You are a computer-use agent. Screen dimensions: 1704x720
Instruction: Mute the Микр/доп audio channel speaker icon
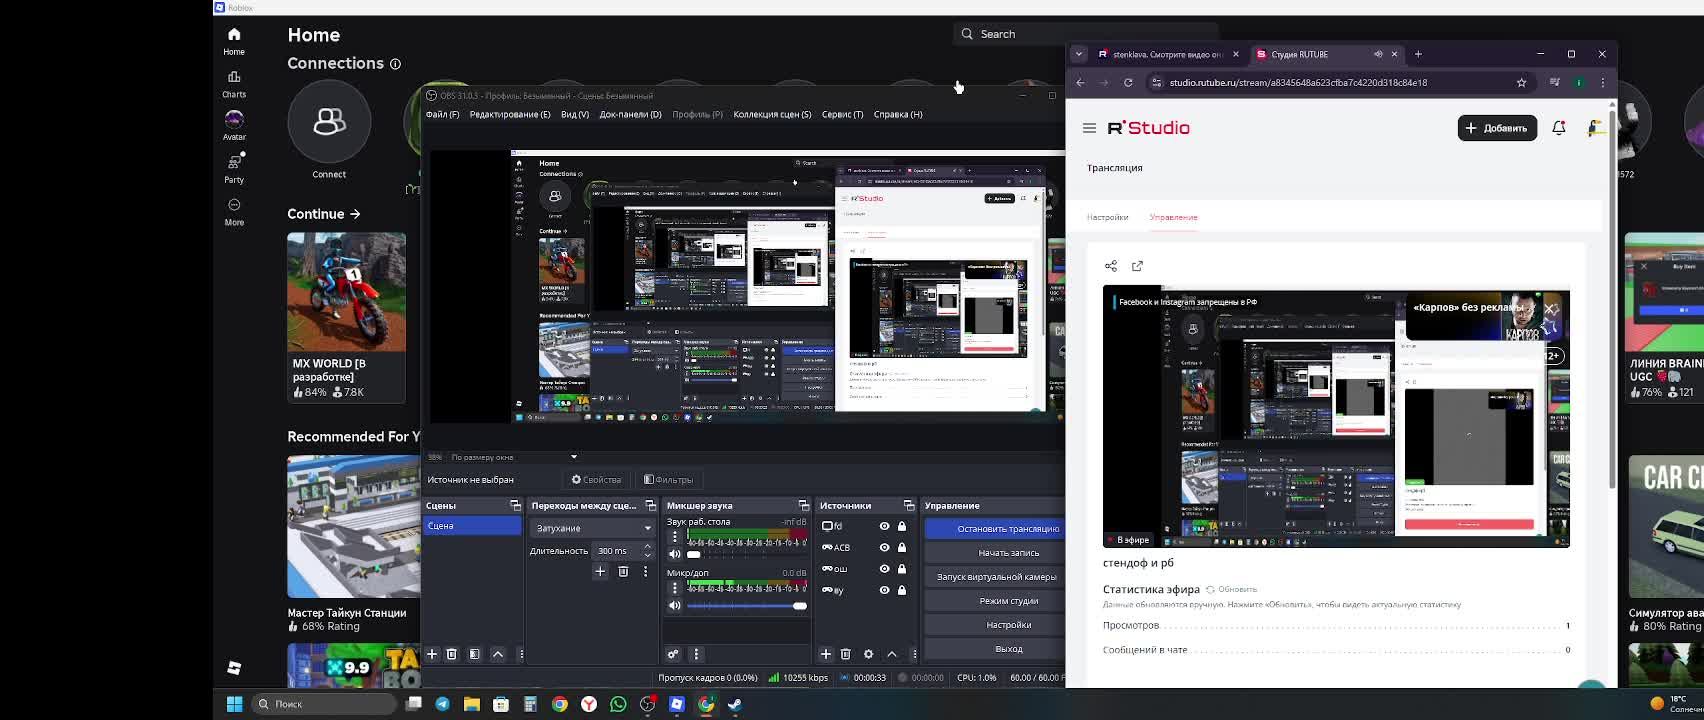click(675, 606)
